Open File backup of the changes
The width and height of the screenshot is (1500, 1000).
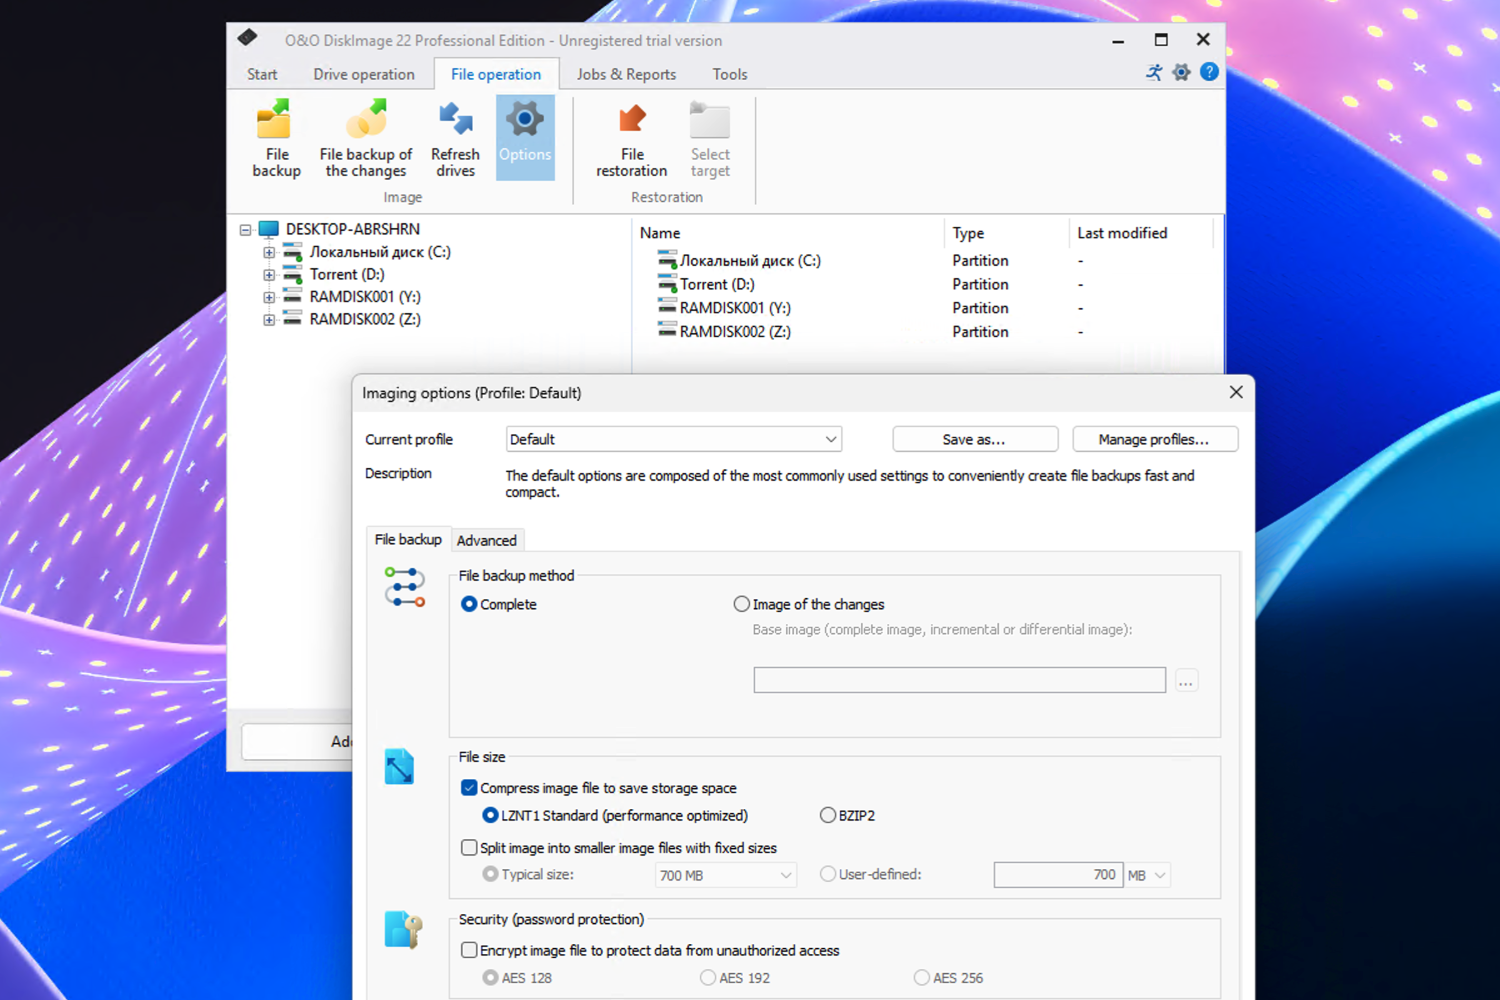pos(366,139)
